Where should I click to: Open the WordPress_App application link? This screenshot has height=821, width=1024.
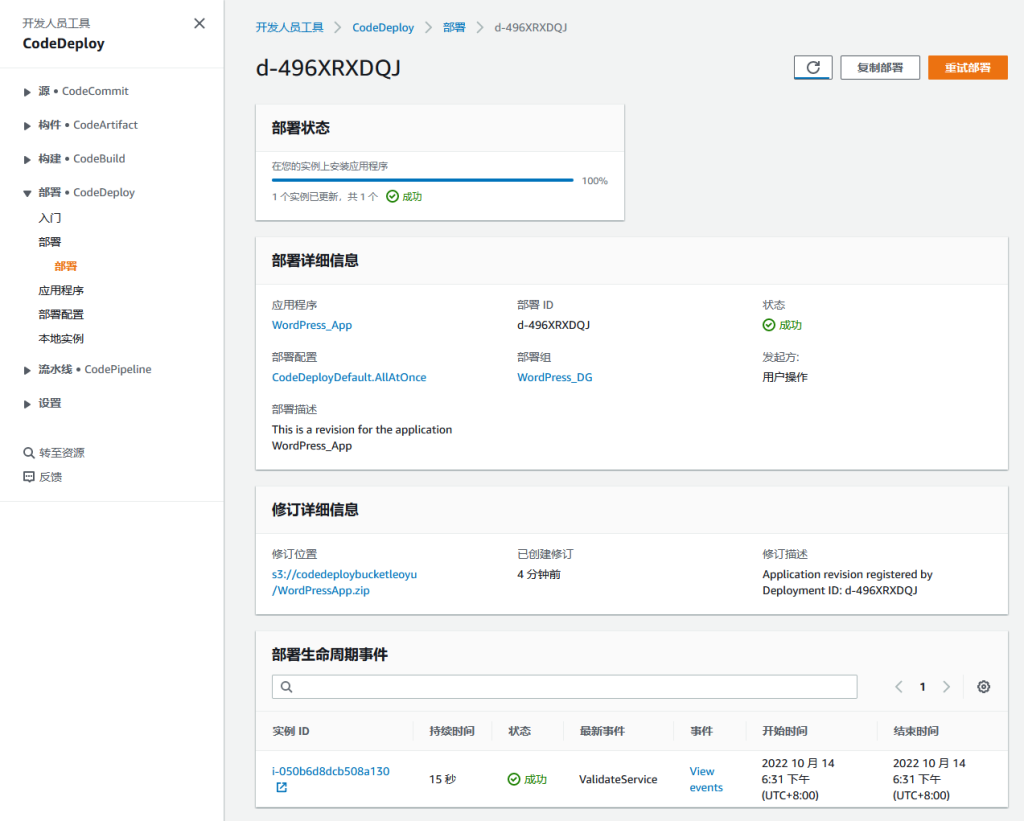(x=312, y=325)
